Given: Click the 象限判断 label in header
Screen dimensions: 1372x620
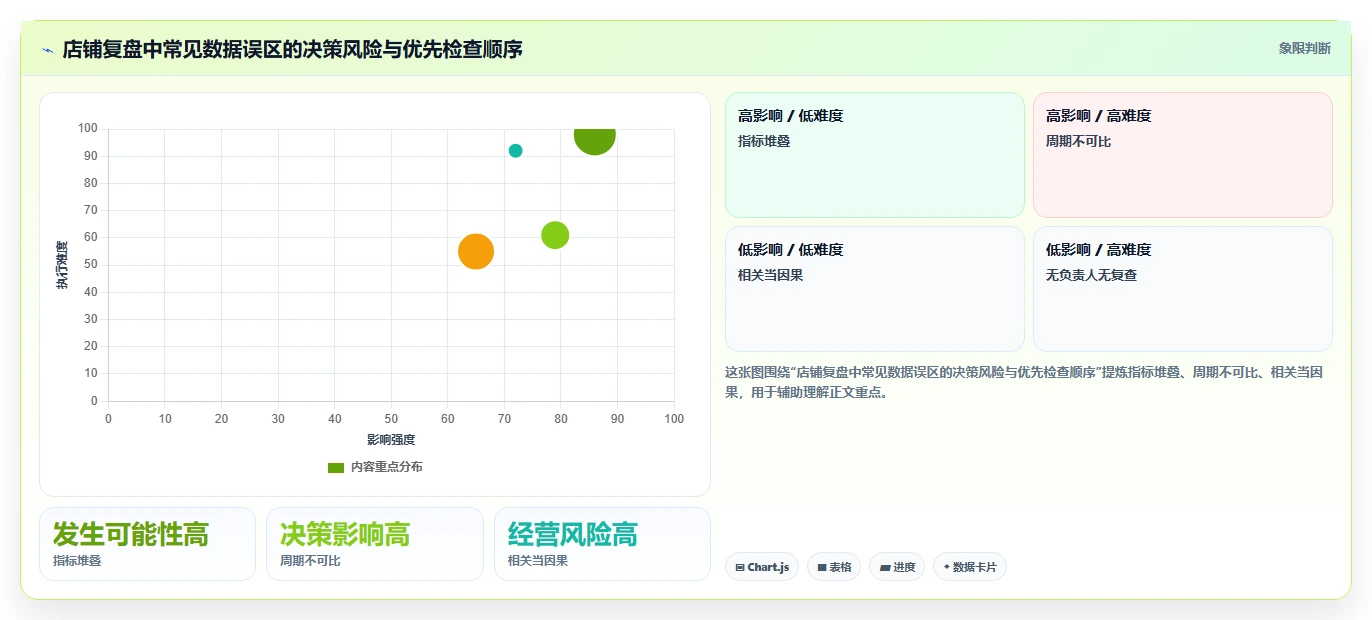Looking at the screenshot, I should [1304, 48].
